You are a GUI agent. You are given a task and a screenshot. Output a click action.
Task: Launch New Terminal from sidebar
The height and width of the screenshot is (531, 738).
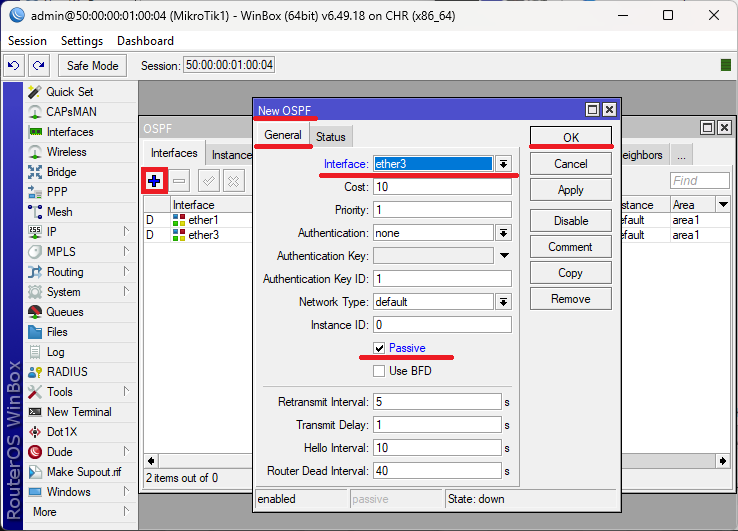[79, 412]
